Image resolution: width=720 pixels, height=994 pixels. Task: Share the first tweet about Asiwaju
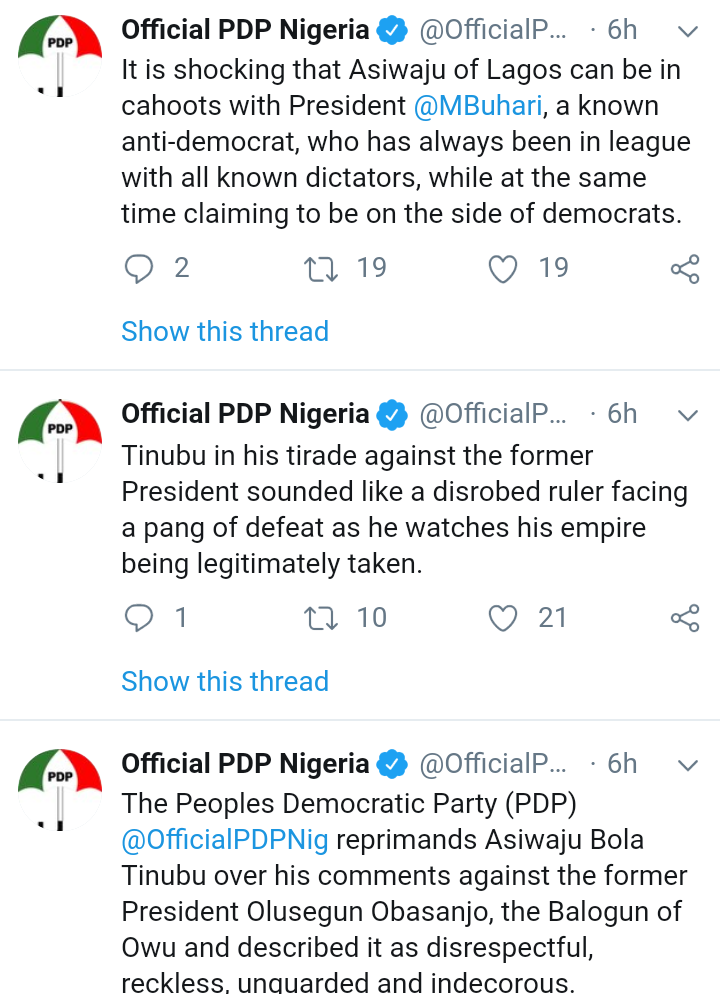point(685,269)
